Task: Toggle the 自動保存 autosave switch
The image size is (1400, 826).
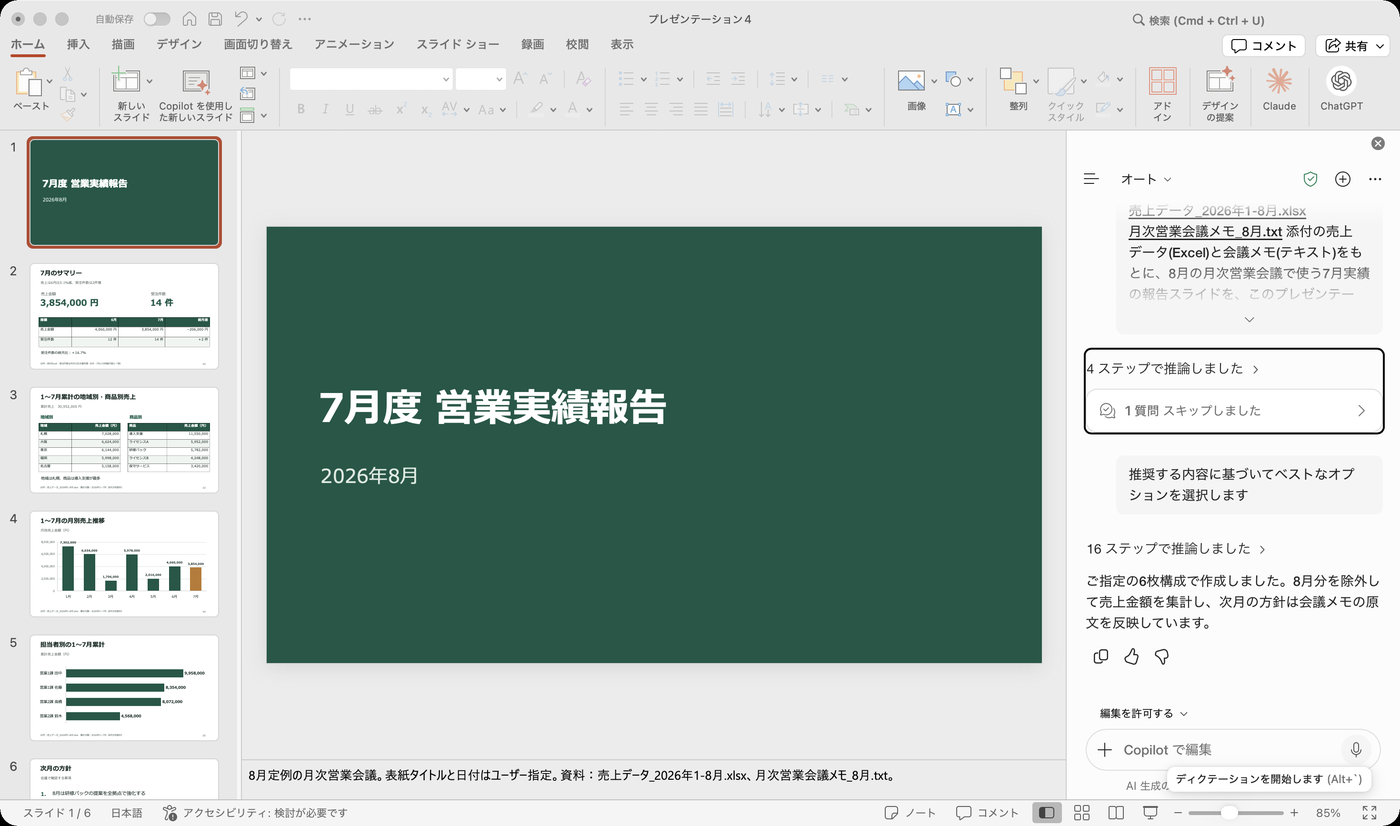Action: [157, 19]
